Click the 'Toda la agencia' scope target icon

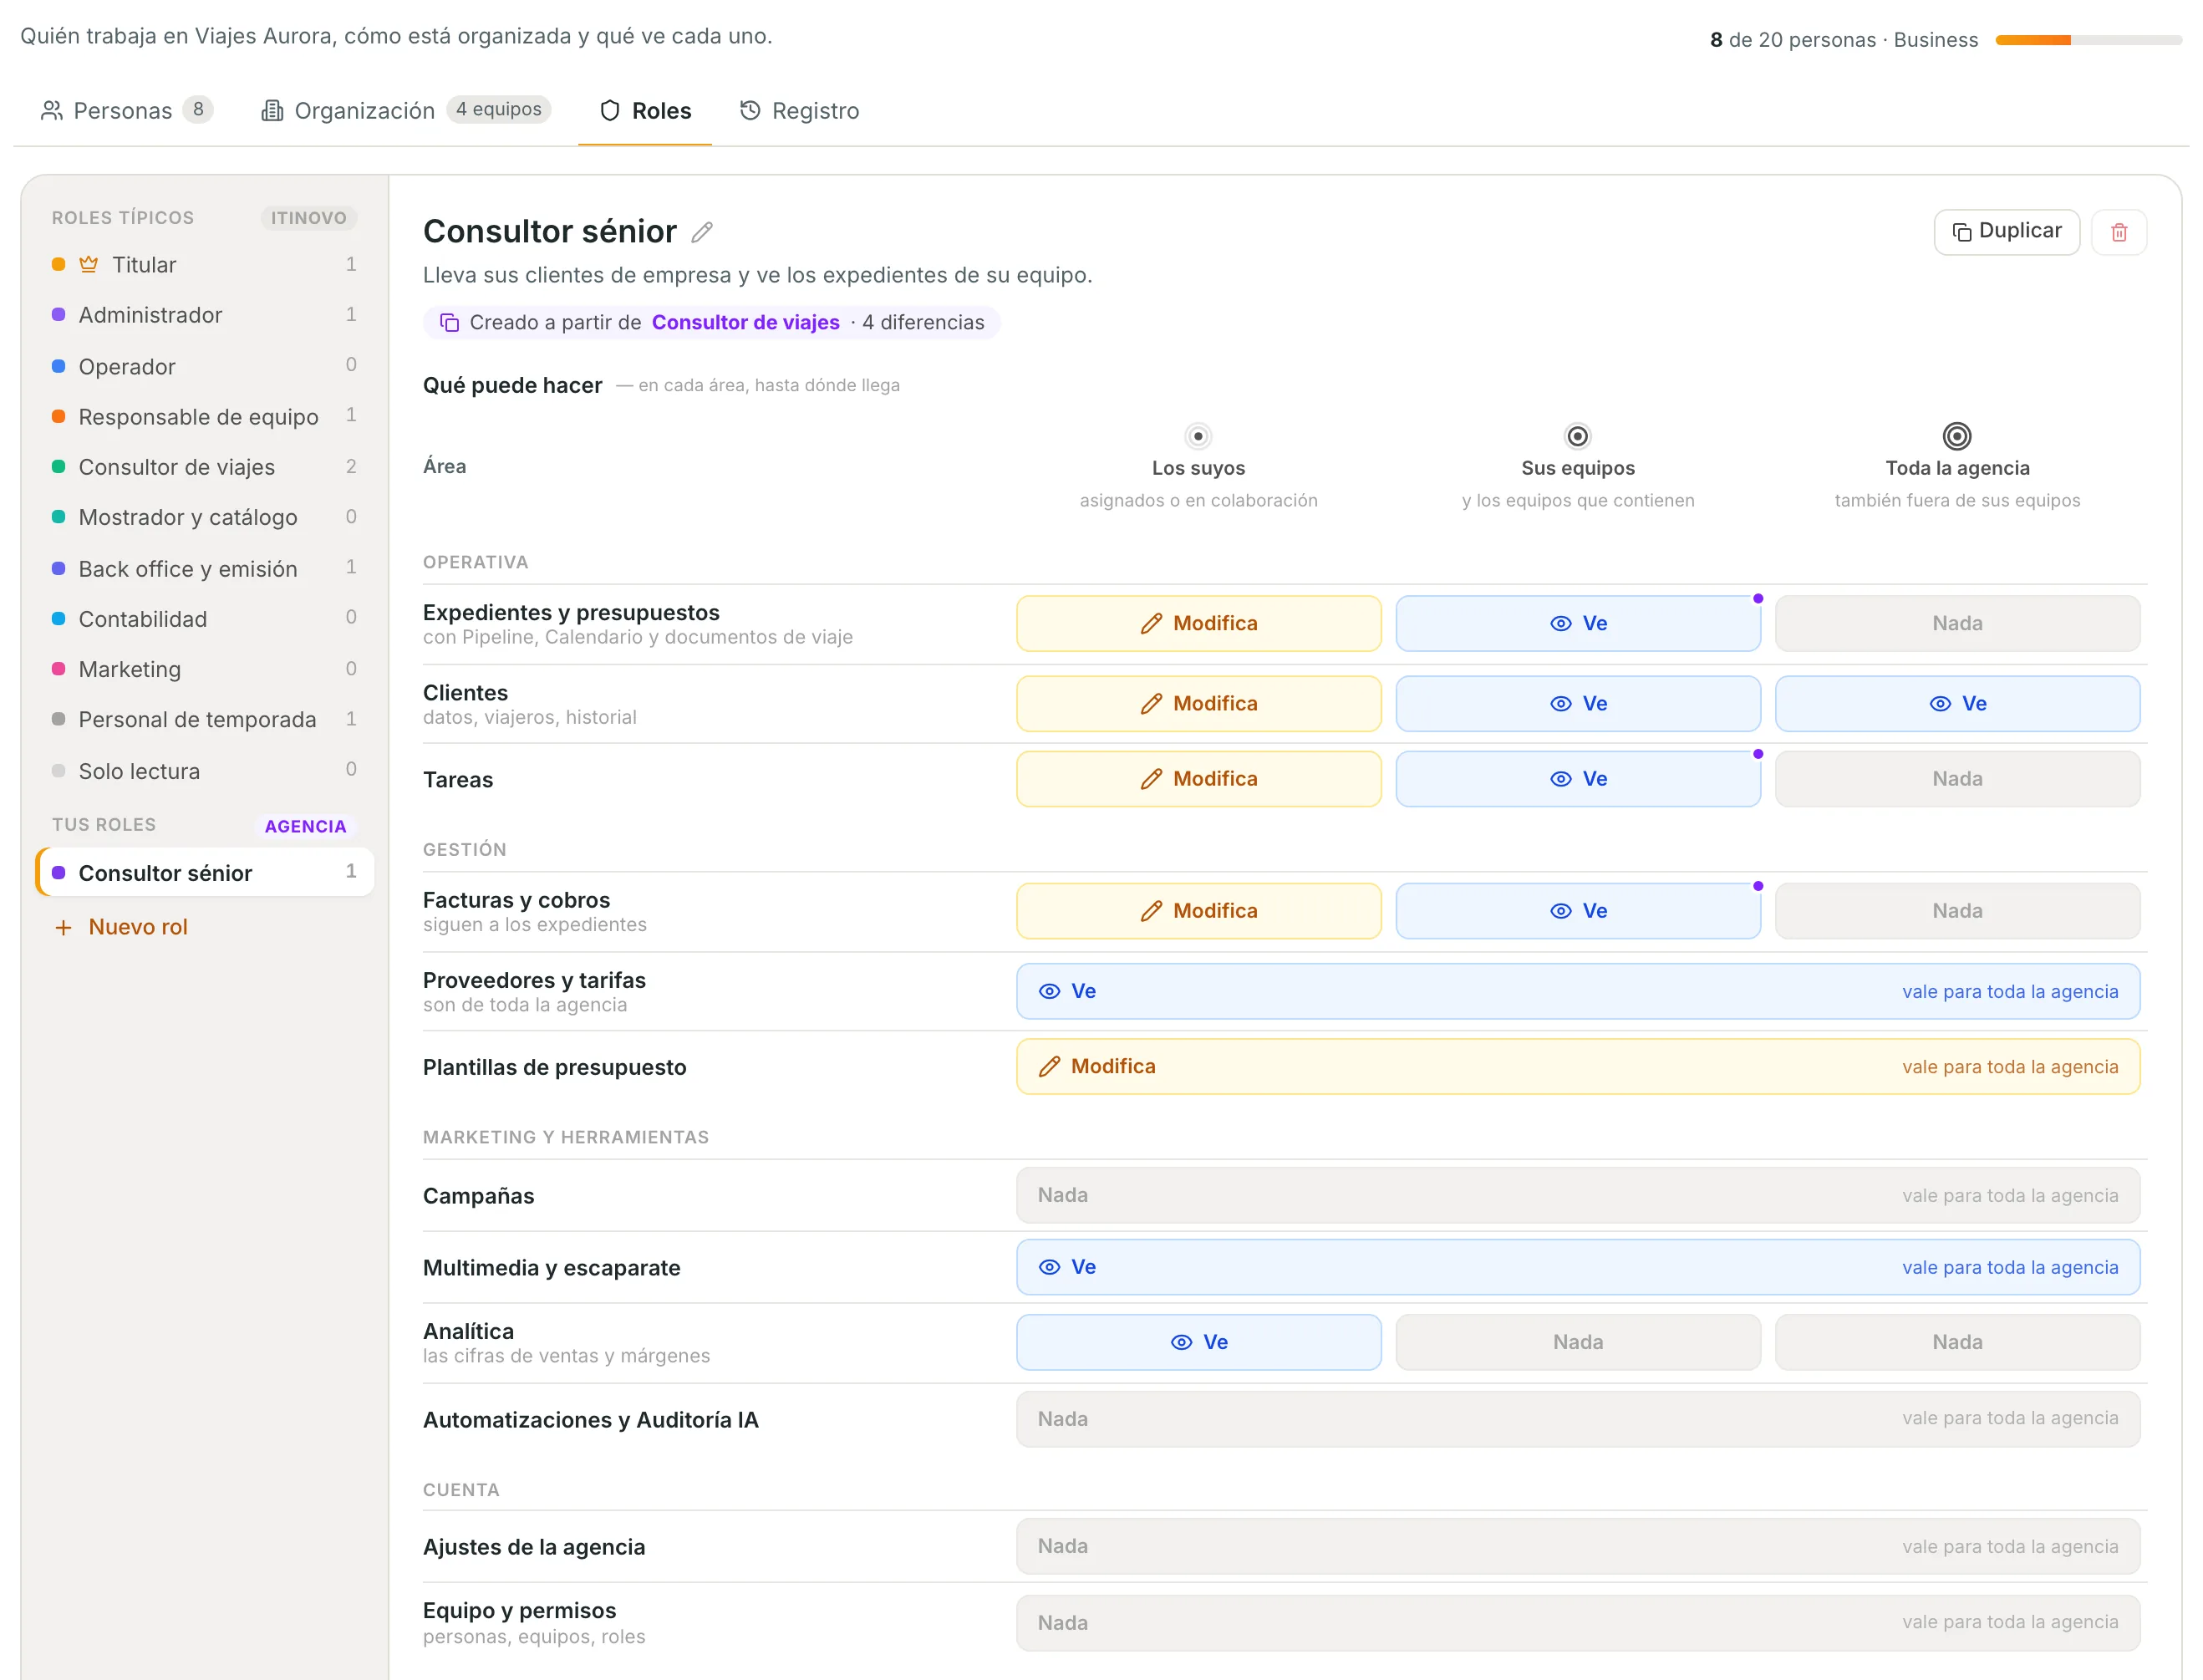point(1957,436)
